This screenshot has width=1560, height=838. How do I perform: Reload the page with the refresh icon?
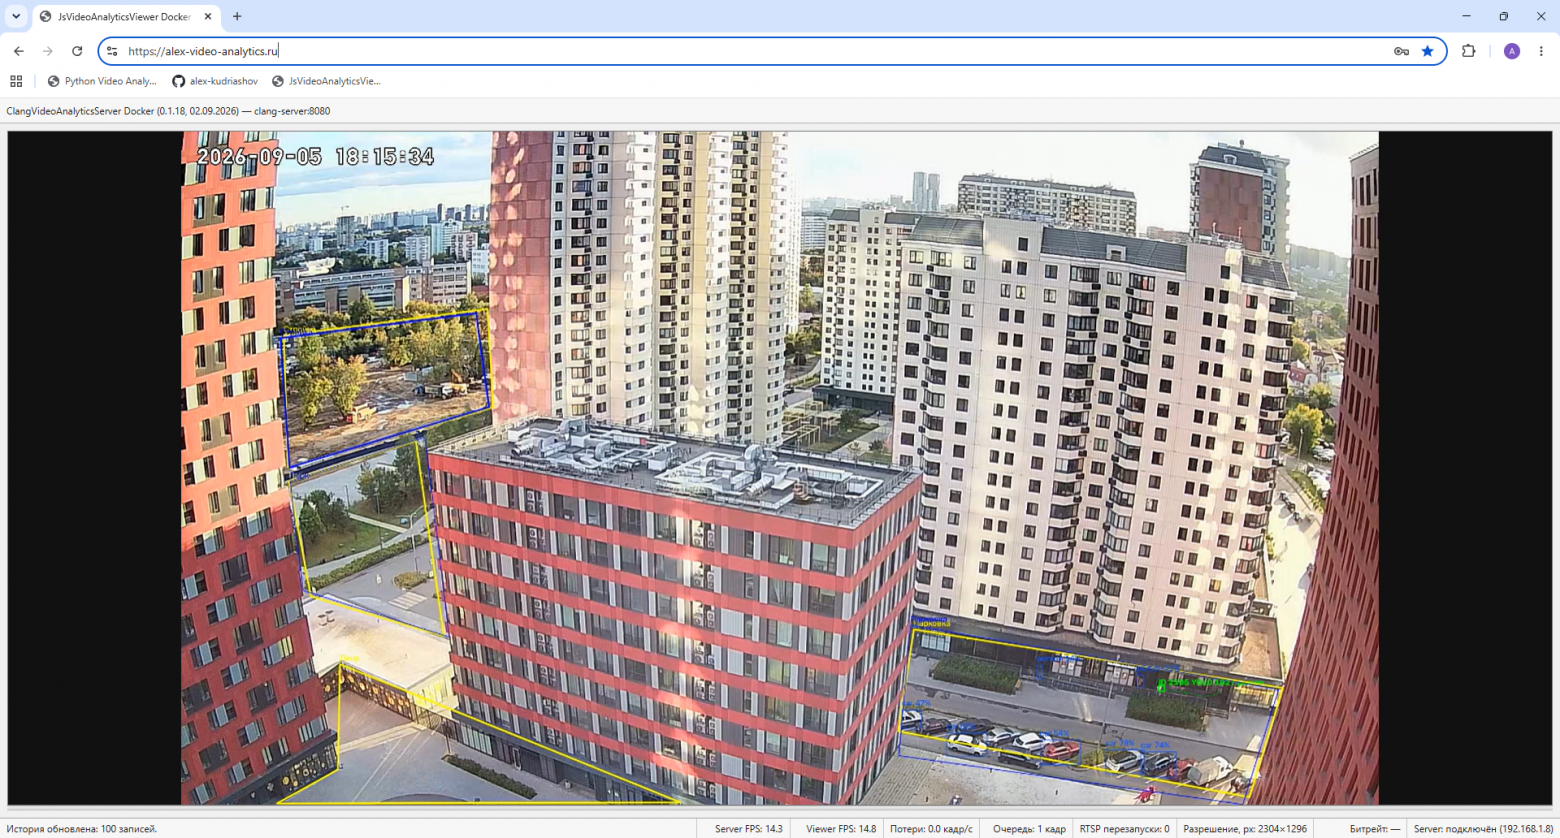77,51
